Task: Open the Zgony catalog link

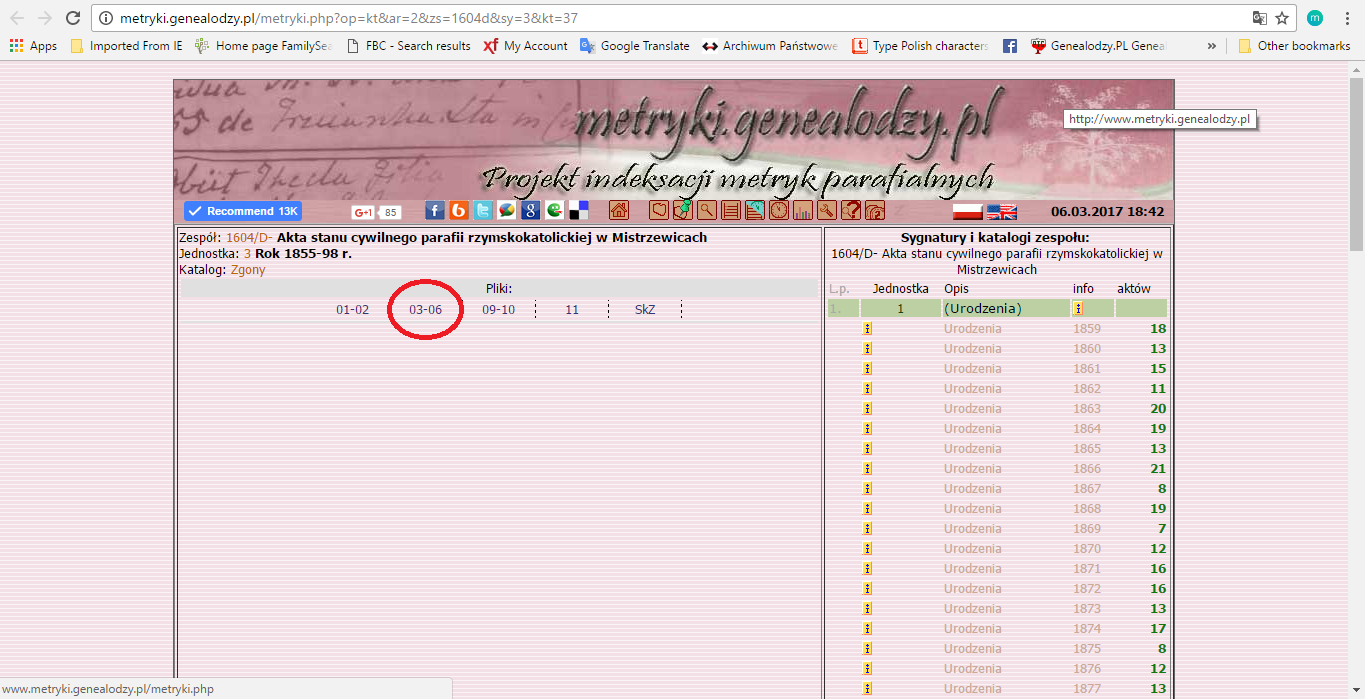Action: (248, 270)
